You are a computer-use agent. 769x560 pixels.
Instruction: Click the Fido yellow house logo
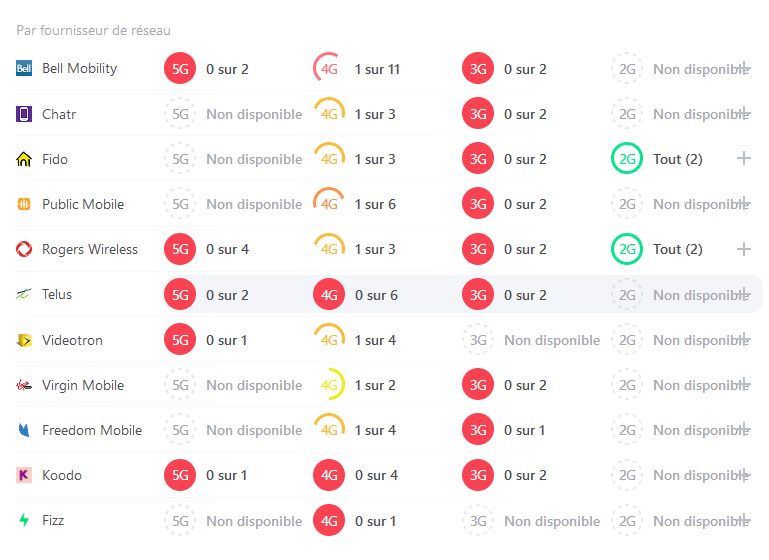point(25,159)
